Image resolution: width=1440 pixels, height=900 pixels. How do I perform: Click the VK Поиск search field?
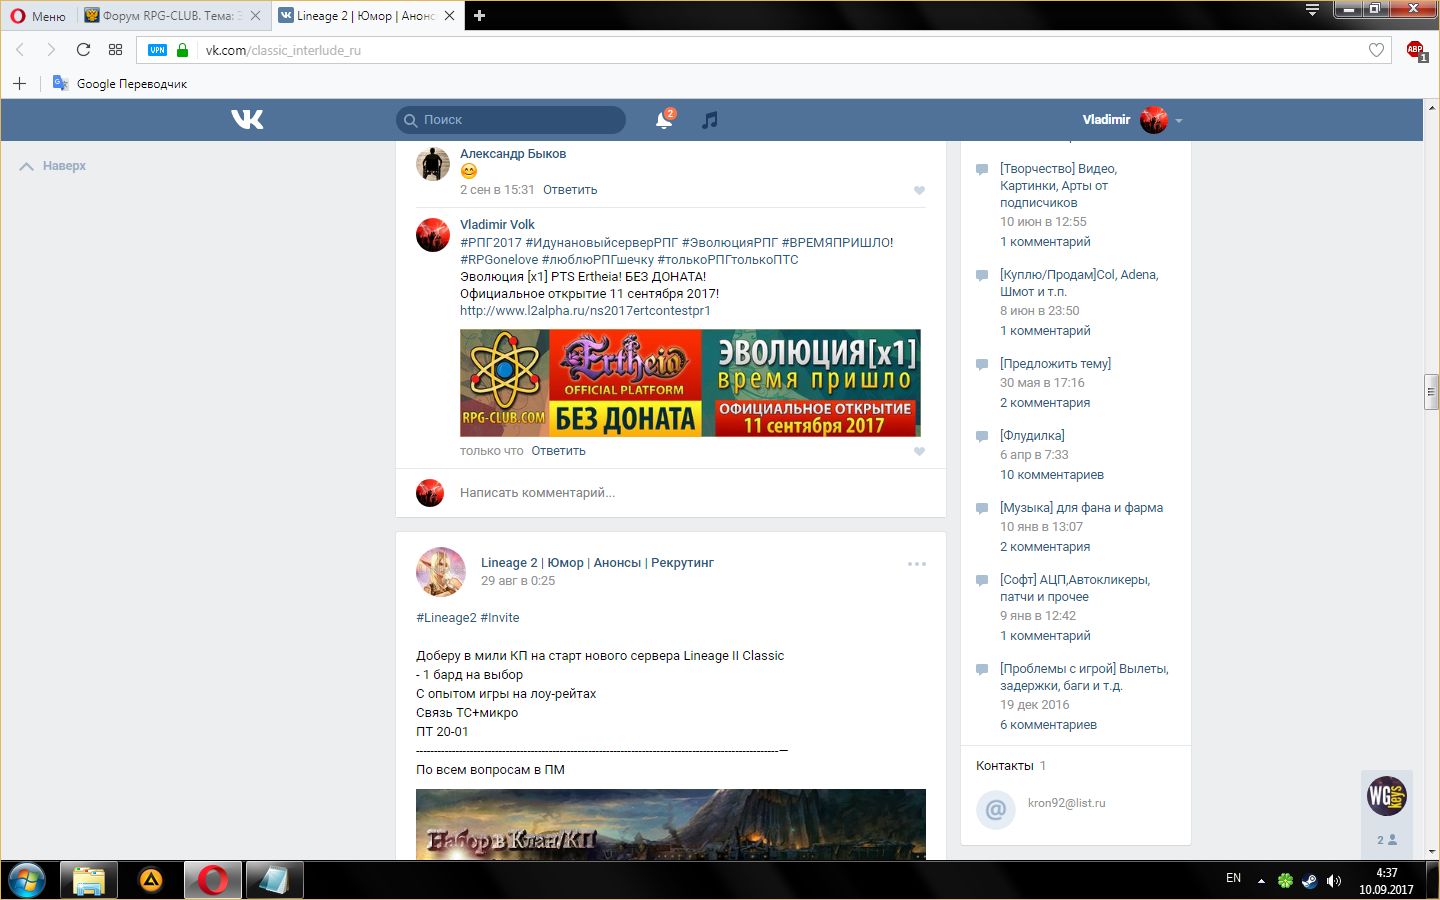point(511,120)
